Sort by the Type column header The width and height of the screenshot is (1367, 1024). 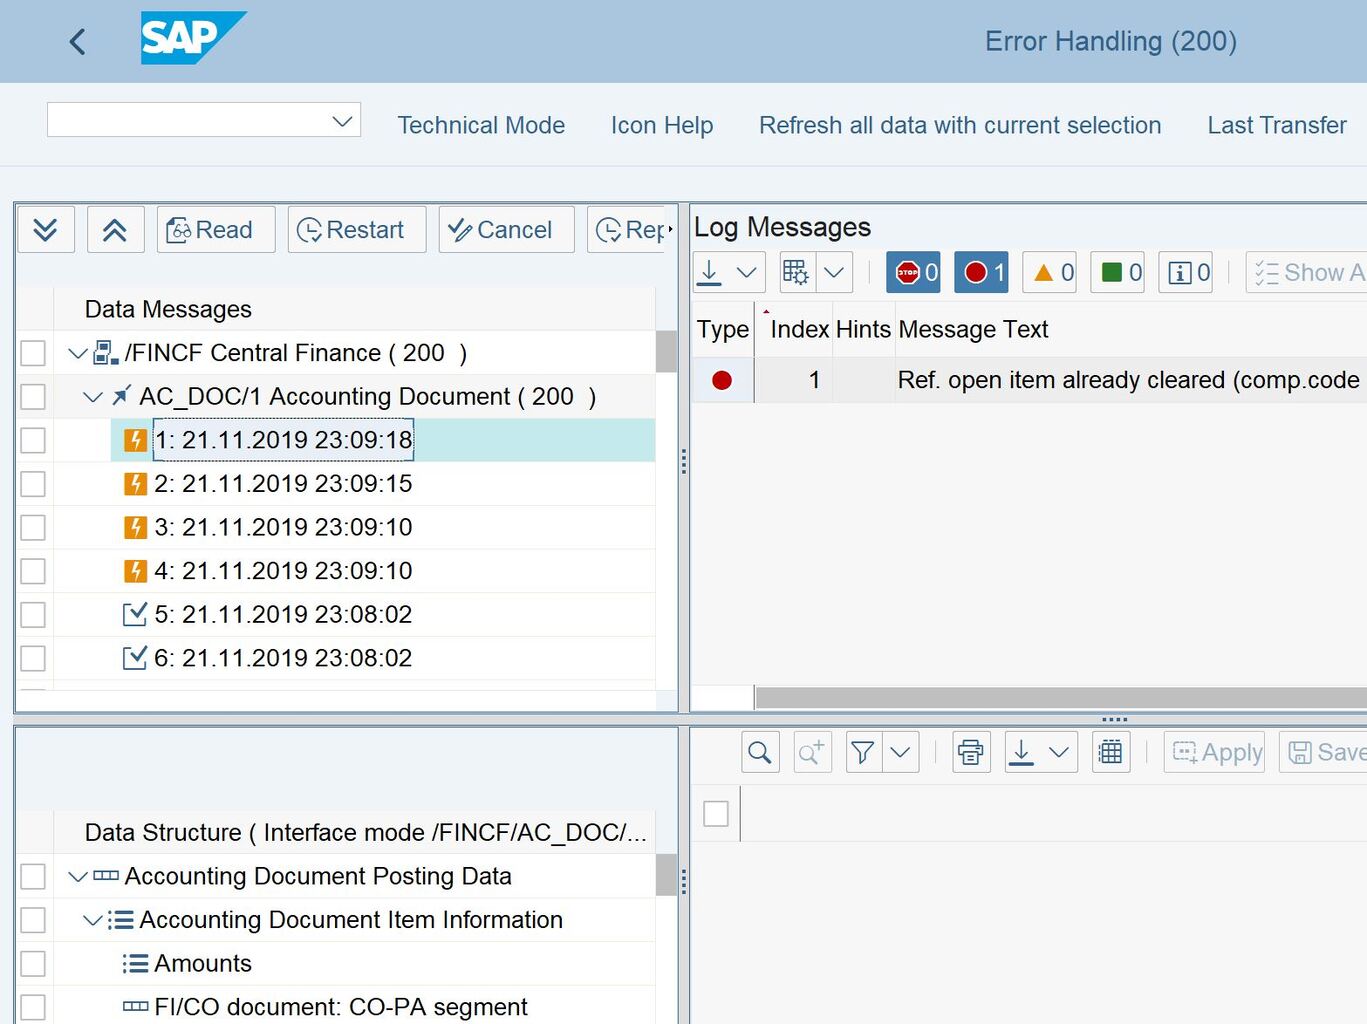tap(723, 329)
